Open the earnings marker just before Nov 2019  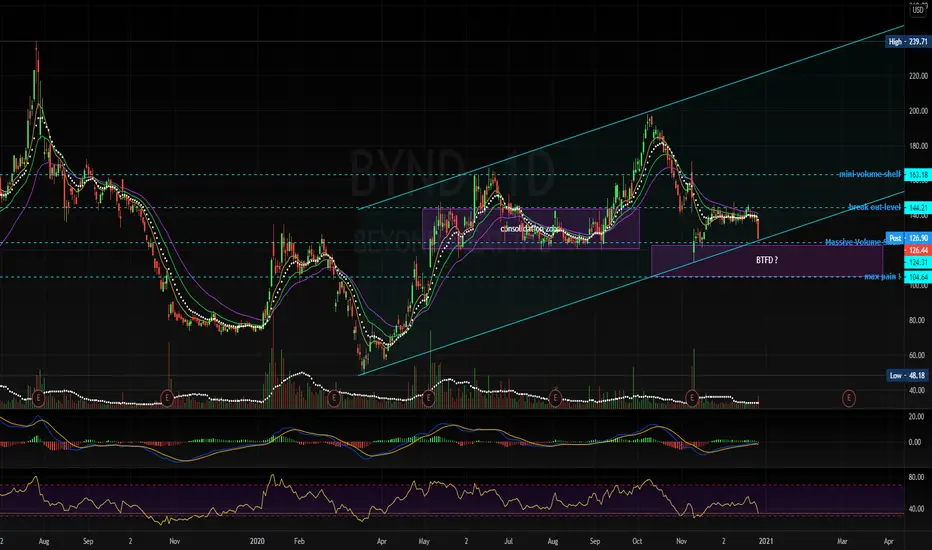(167, 398)
